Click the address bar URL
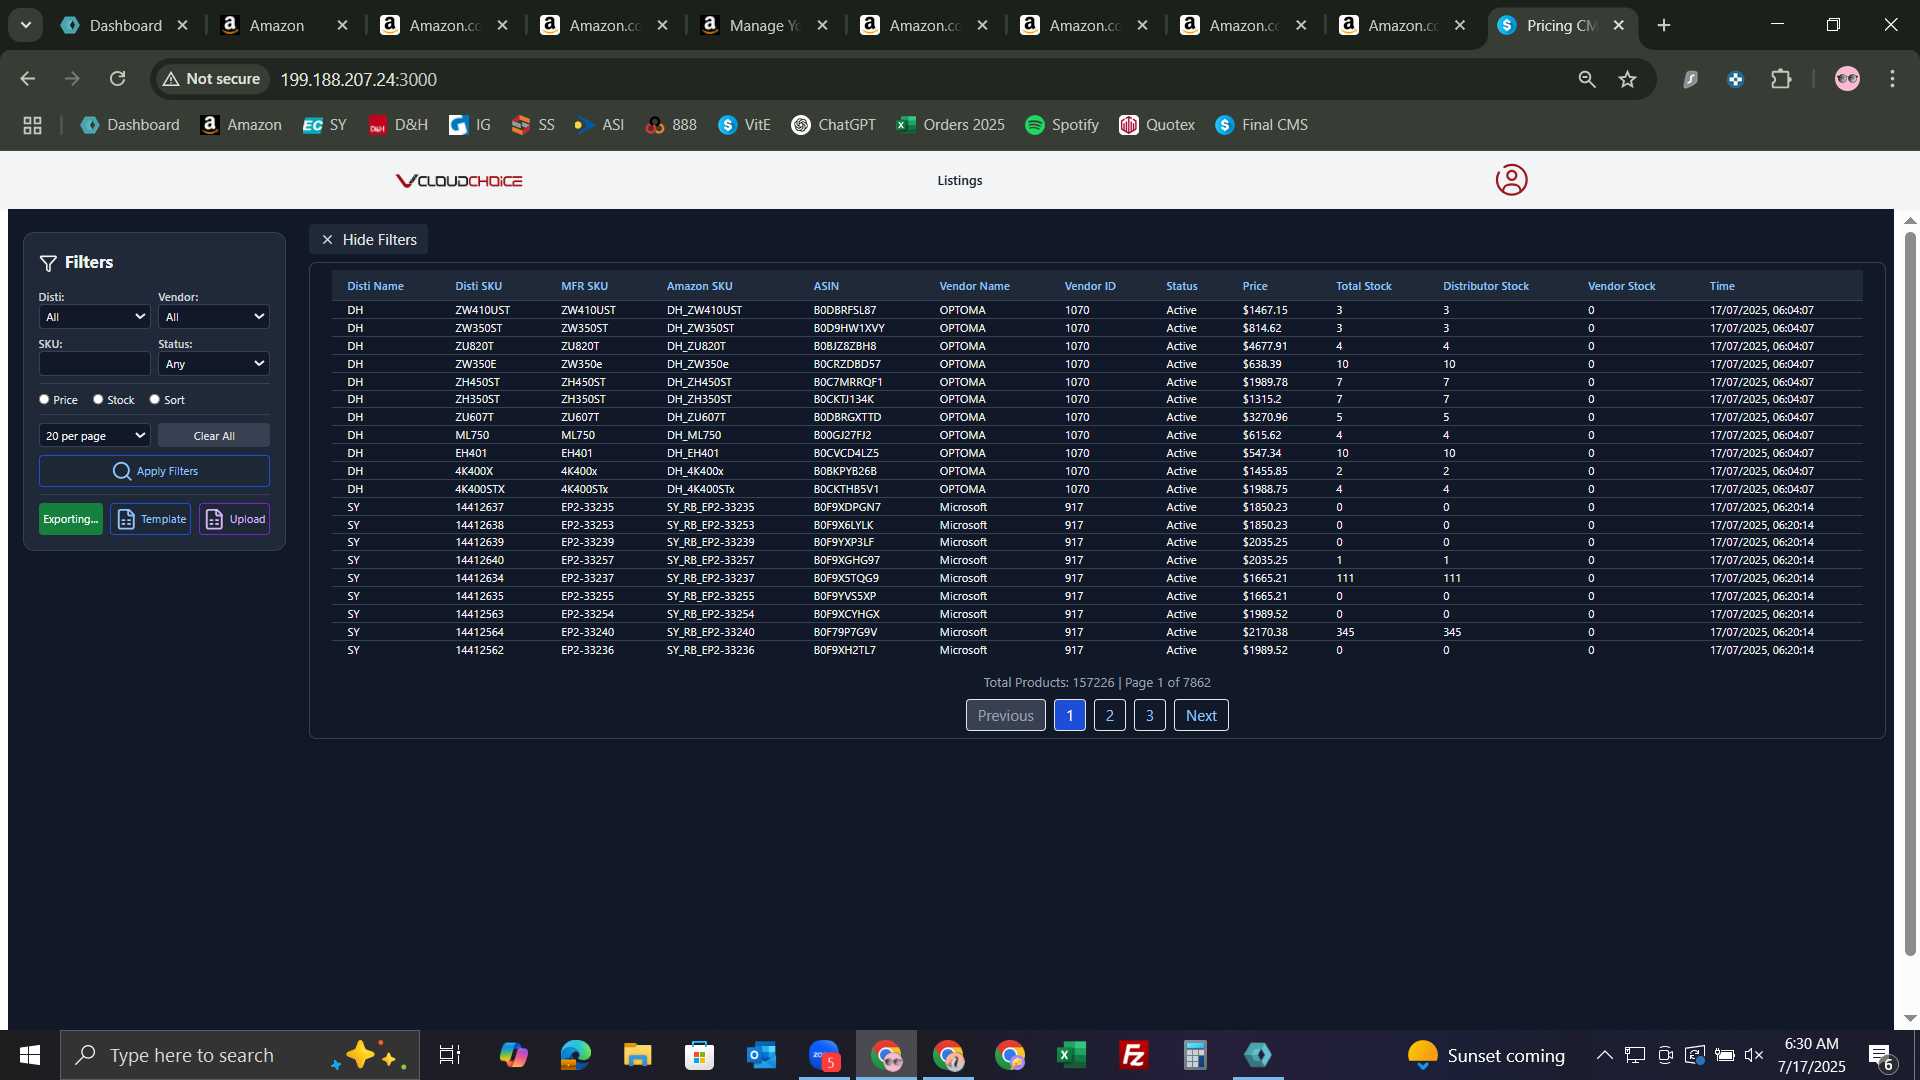1920x1080 pixels. 358,79
